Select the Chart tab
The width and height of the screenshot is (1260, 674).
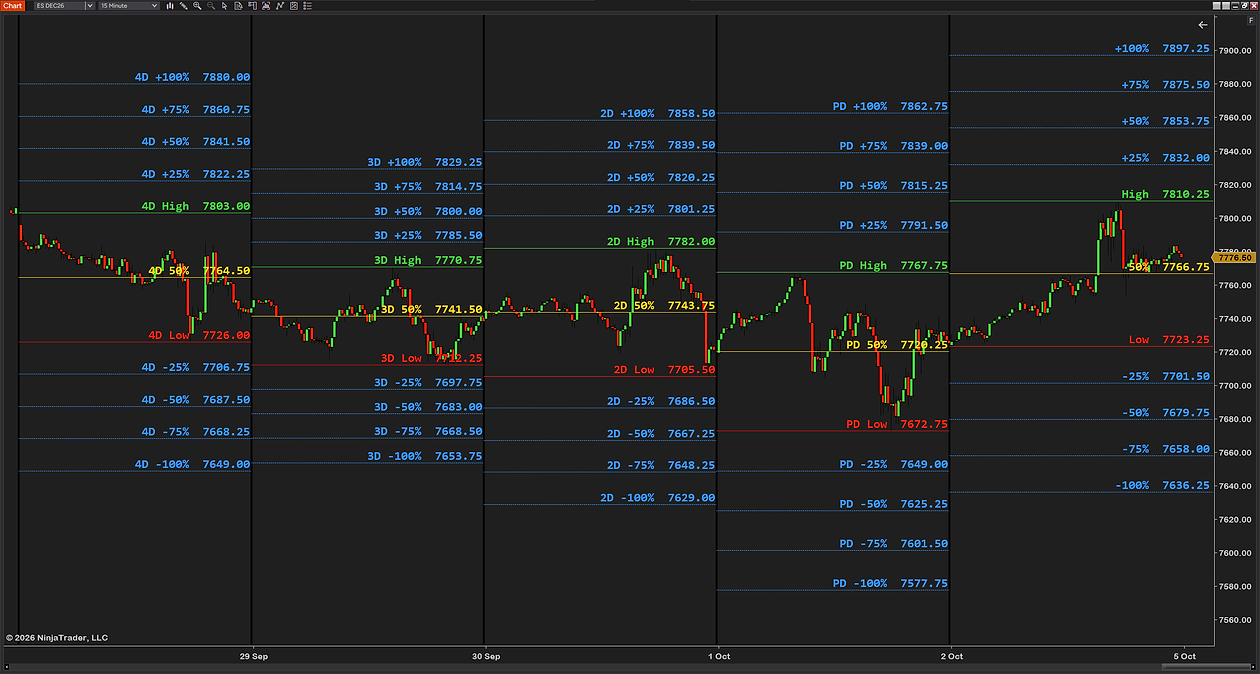[13, 6]
